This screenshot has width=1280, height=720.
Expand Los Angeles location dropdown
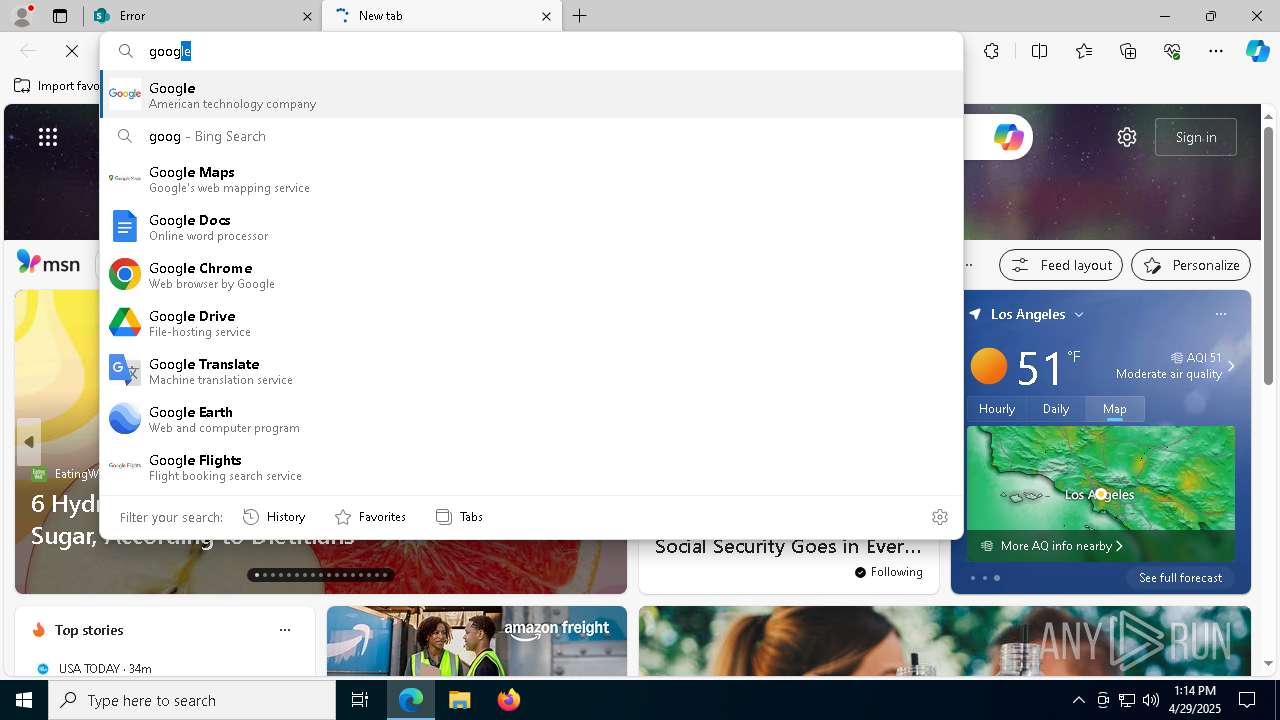[1079, 314]
